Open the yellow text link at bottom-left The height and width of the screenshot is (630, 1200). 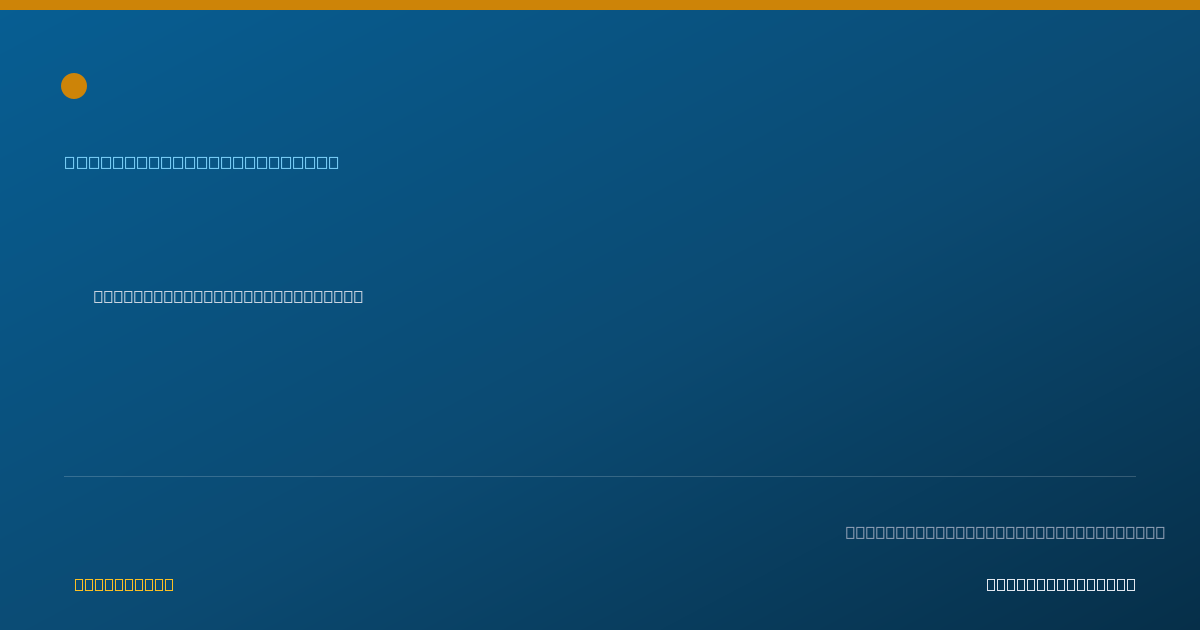(124, 584)
